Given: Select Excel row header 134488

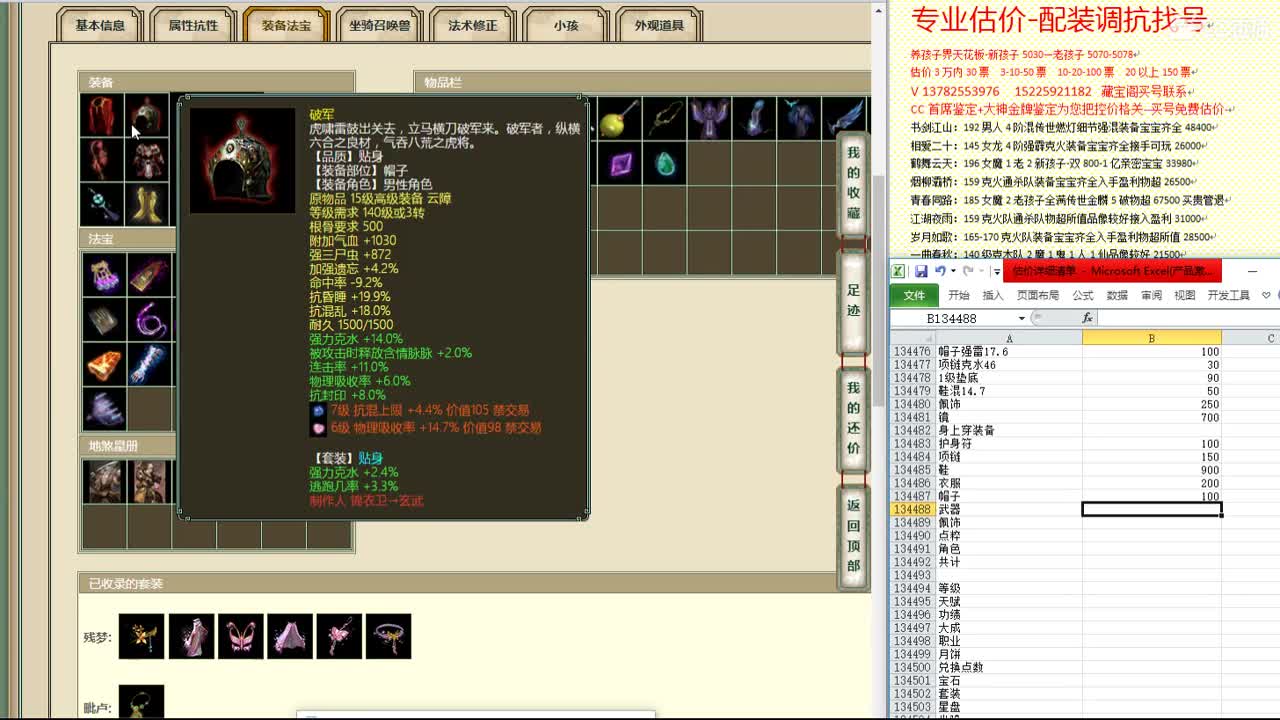Looking at the screenshot, I should click(x=912, y=510).
